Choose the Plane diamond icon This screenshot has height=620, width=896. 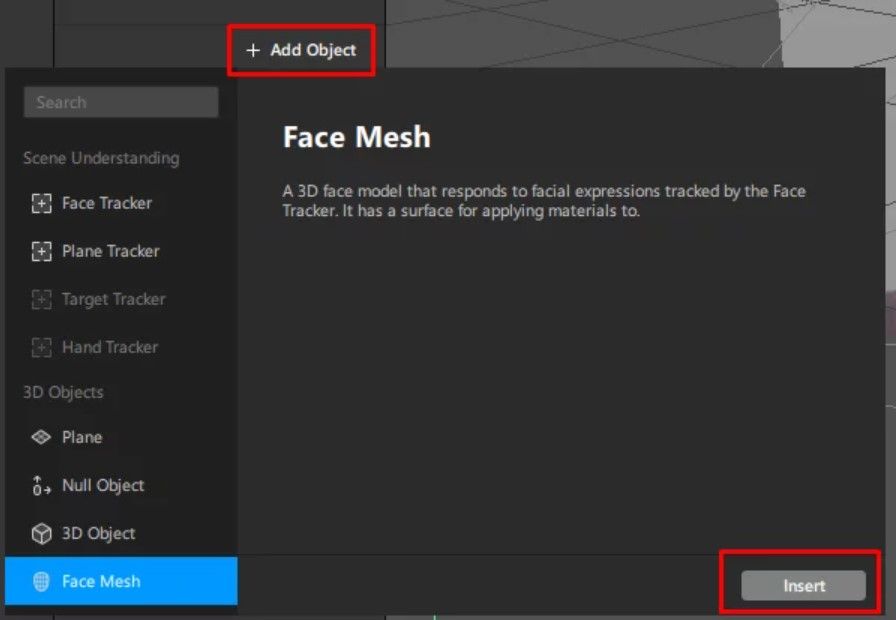click(41, 437)
